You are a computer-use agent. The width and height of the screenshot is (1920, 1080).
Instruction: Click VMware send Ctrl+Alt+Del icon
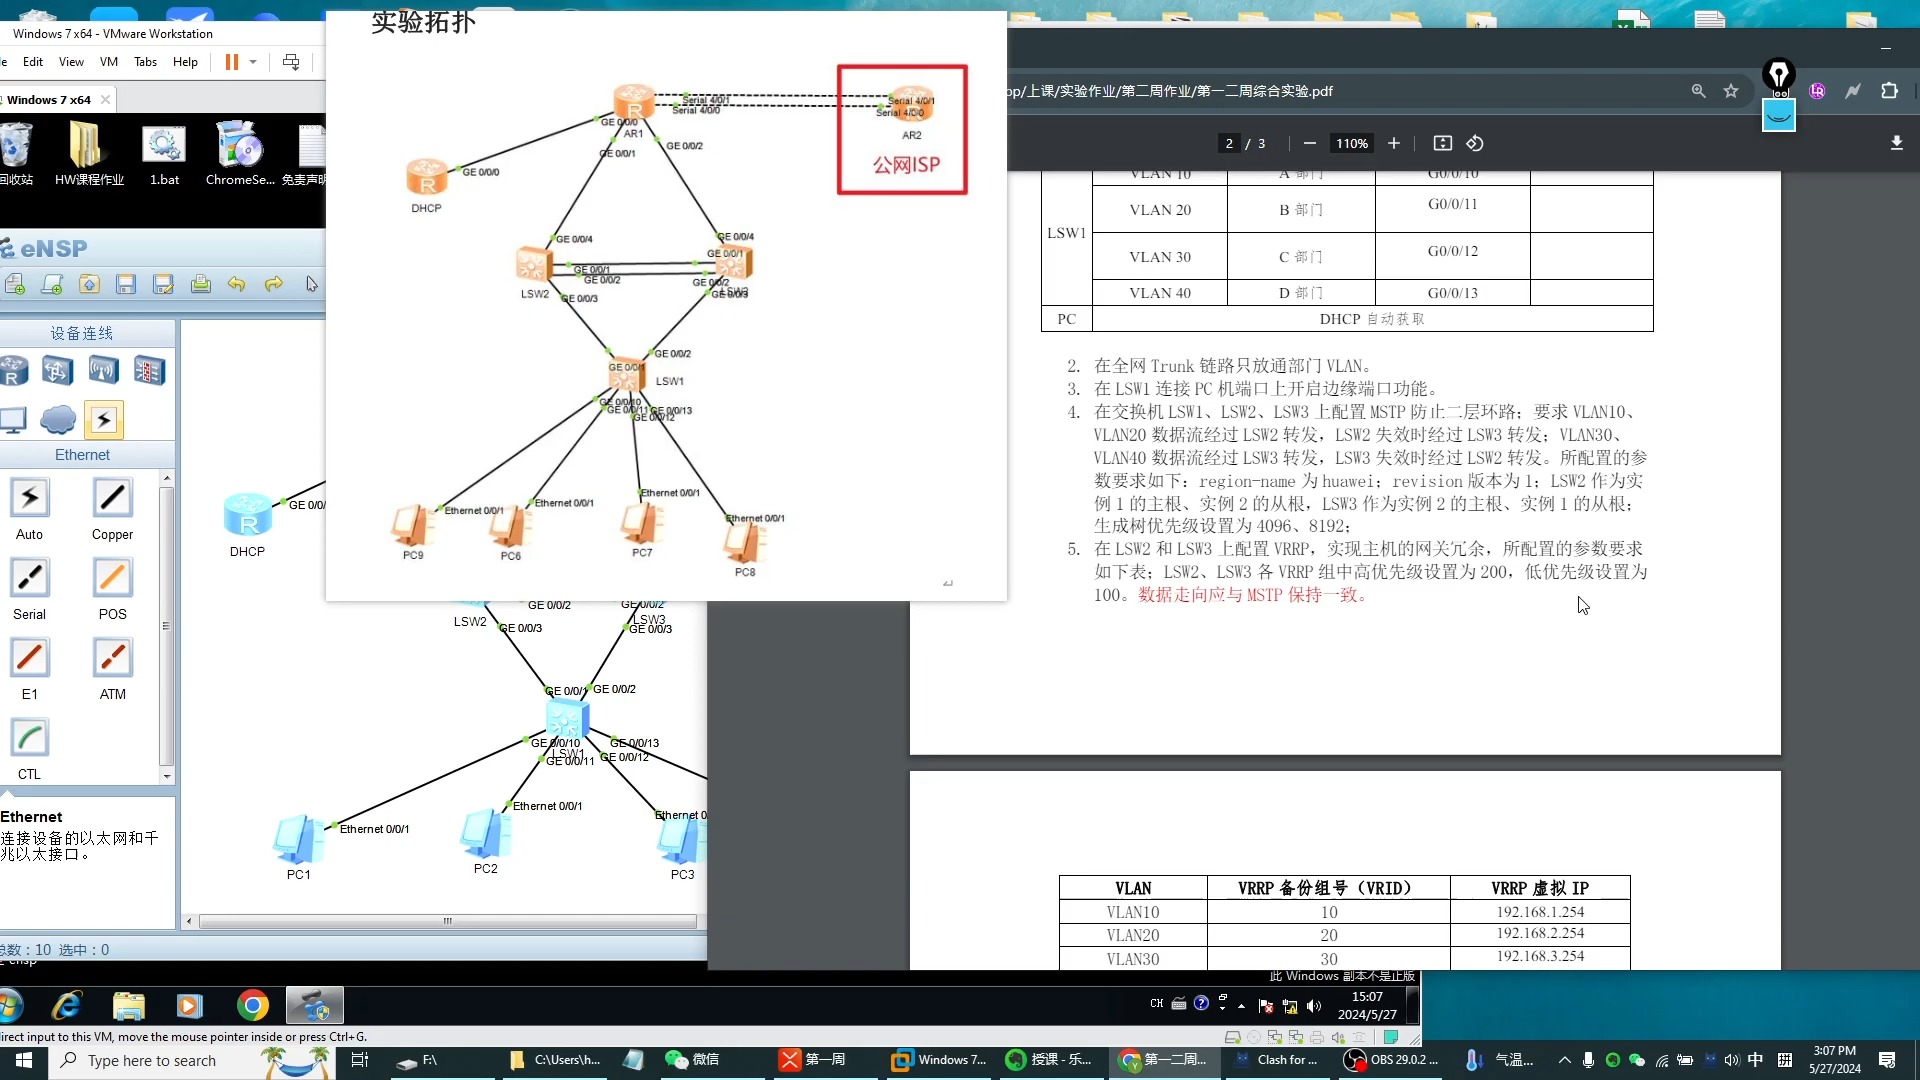[x=291, y=62]
